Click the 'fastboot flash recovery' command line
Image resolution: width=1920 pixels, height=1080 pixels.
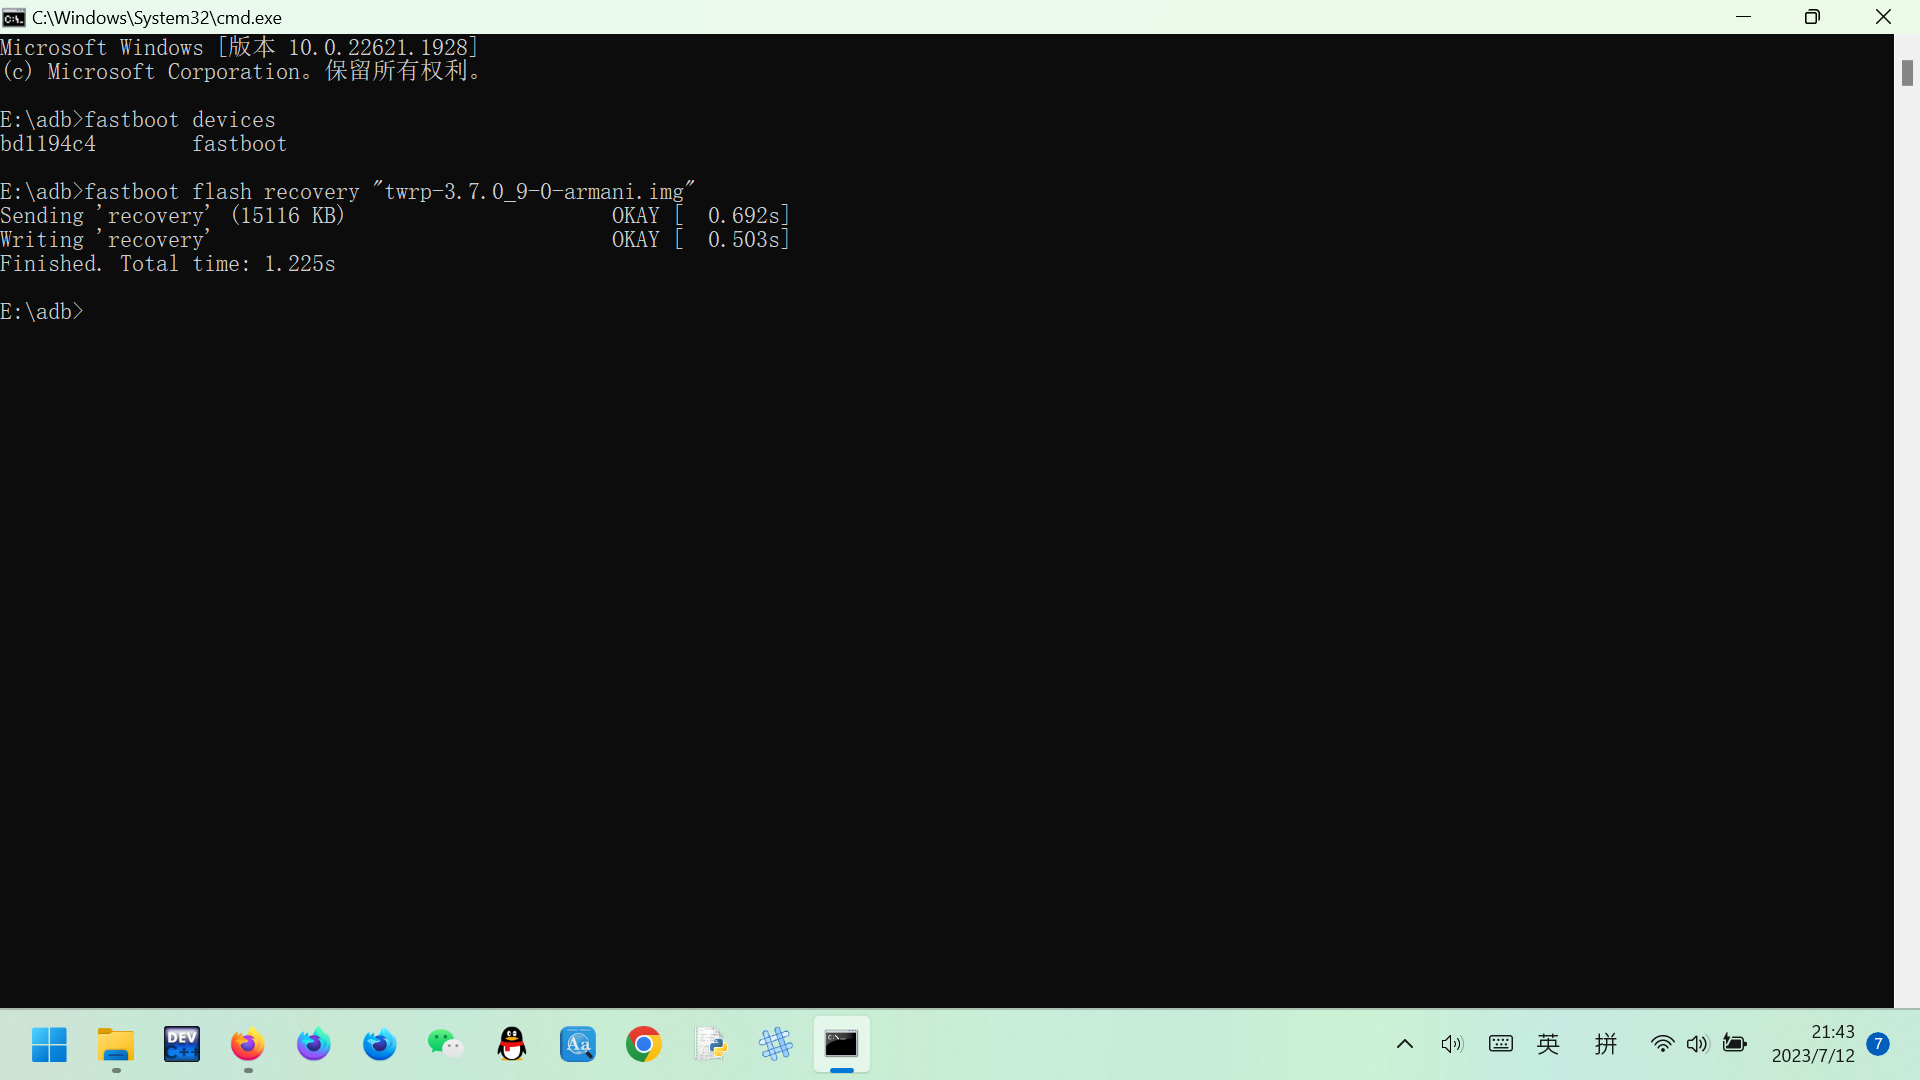[348, 192]
